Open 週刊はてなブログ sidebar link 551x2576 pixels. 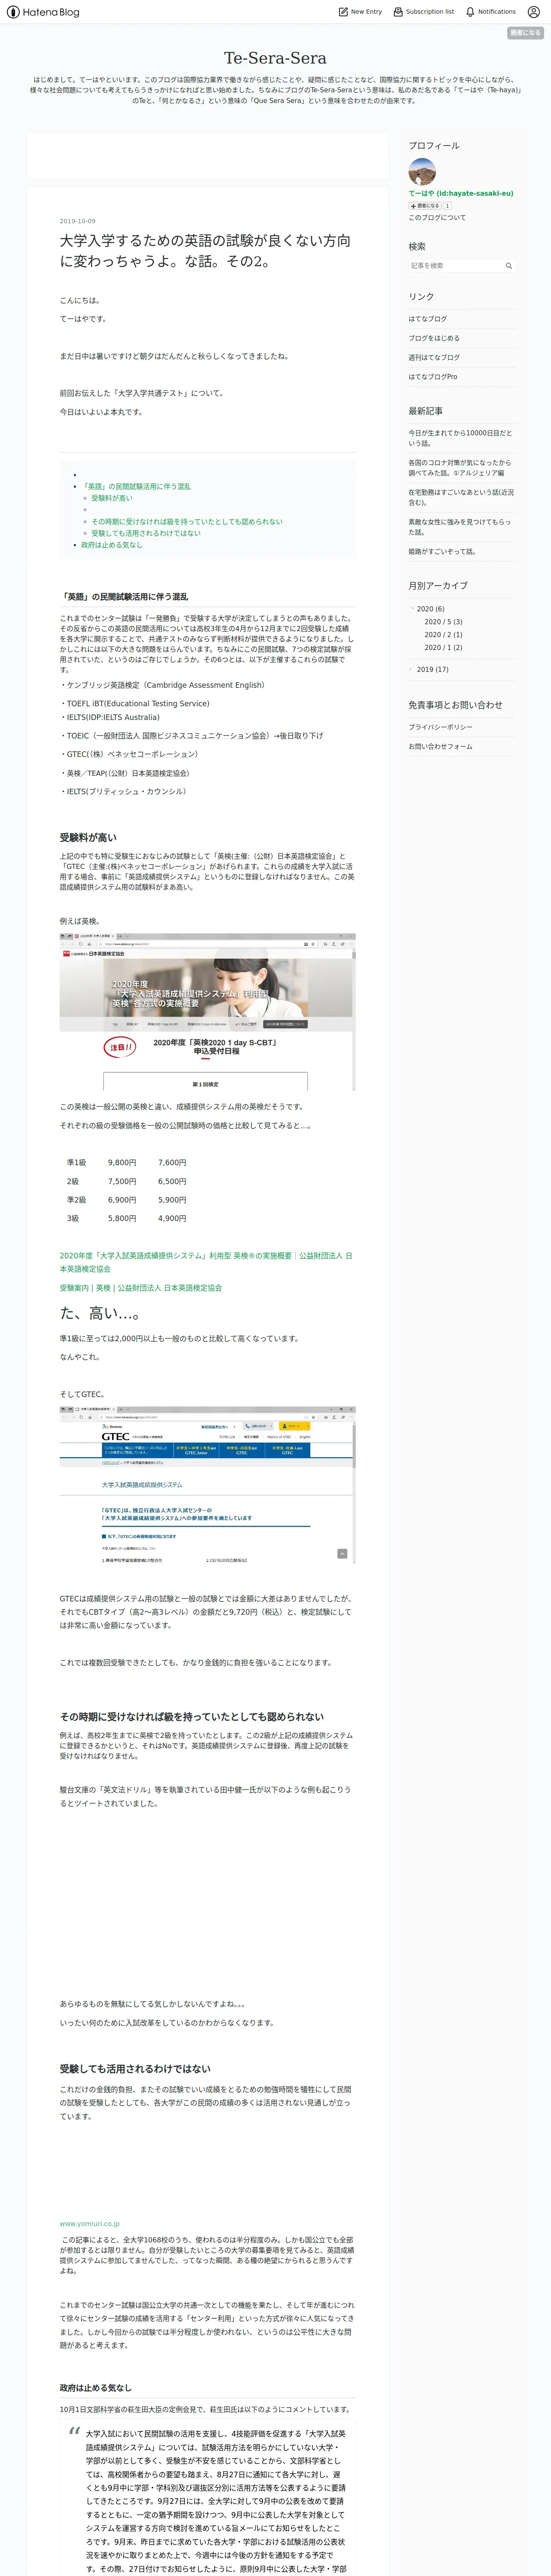coord(434,357)
